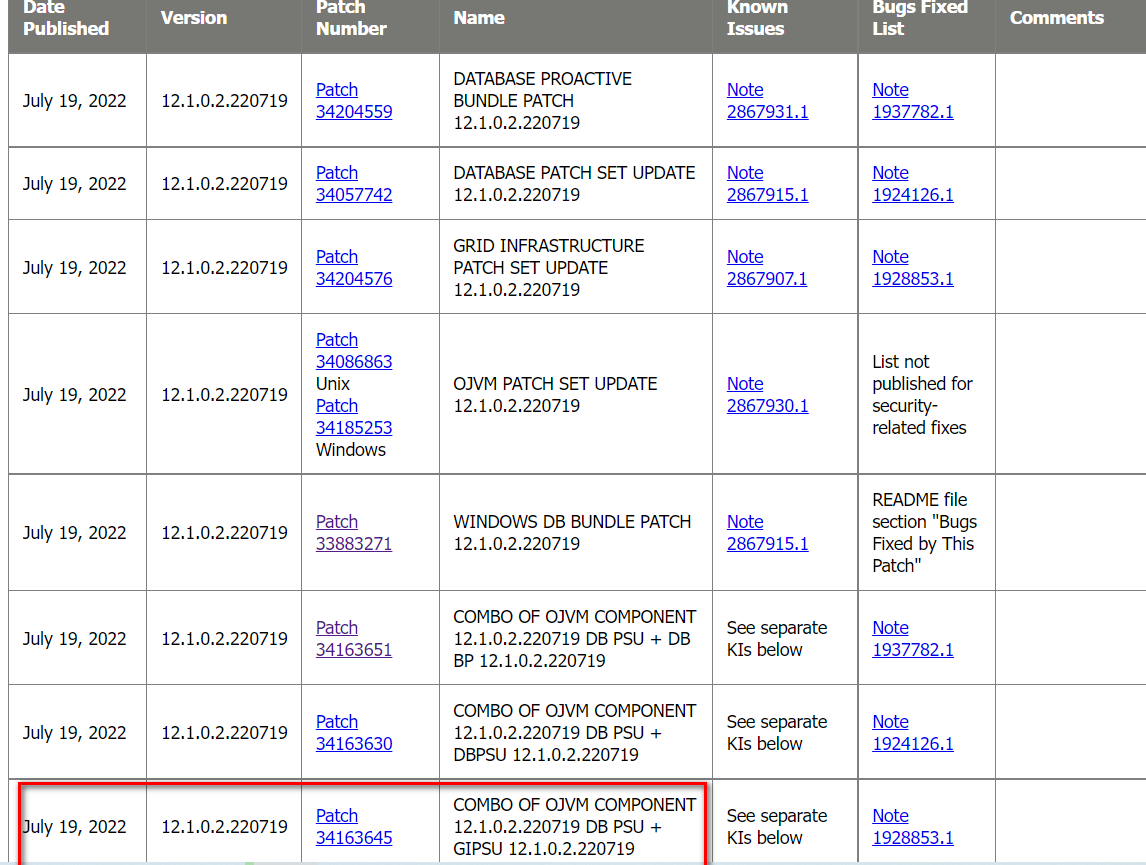The height and width of the screenshot is (865, 1146).
Task: Click July 19, 2022 date in Proactive Bundle row
Action: 75,101
